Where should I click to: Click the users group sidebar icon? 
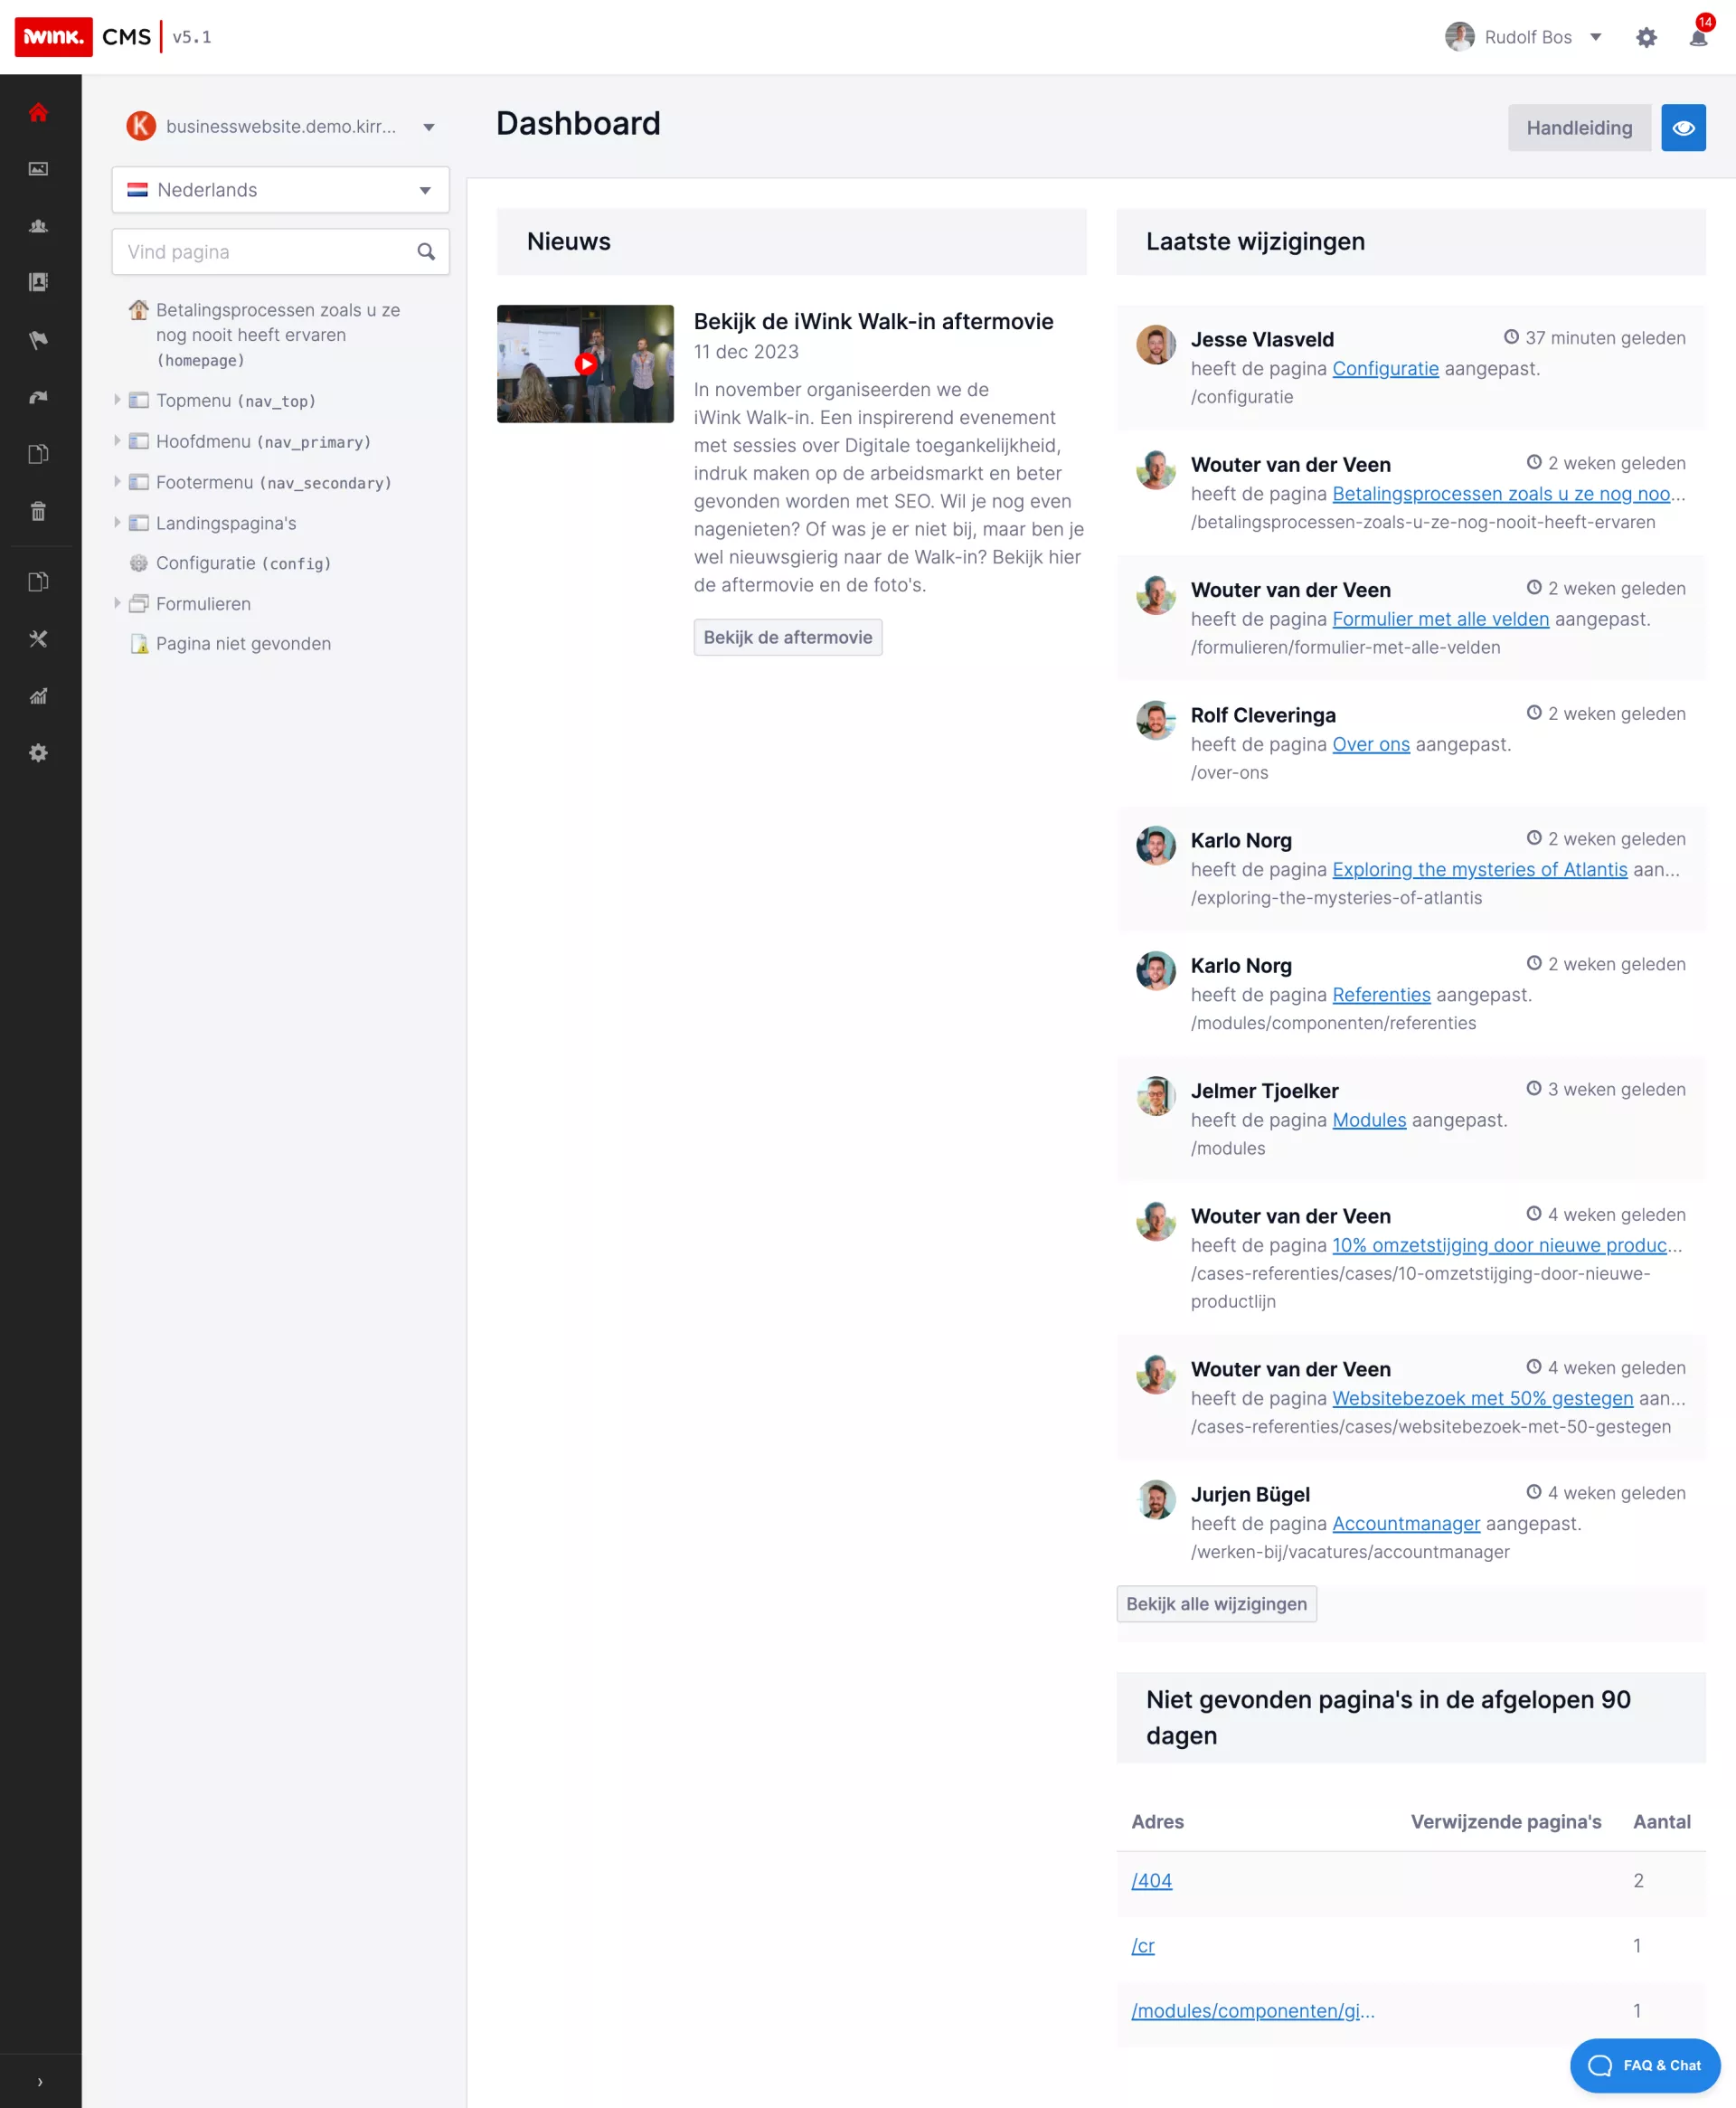38,226
